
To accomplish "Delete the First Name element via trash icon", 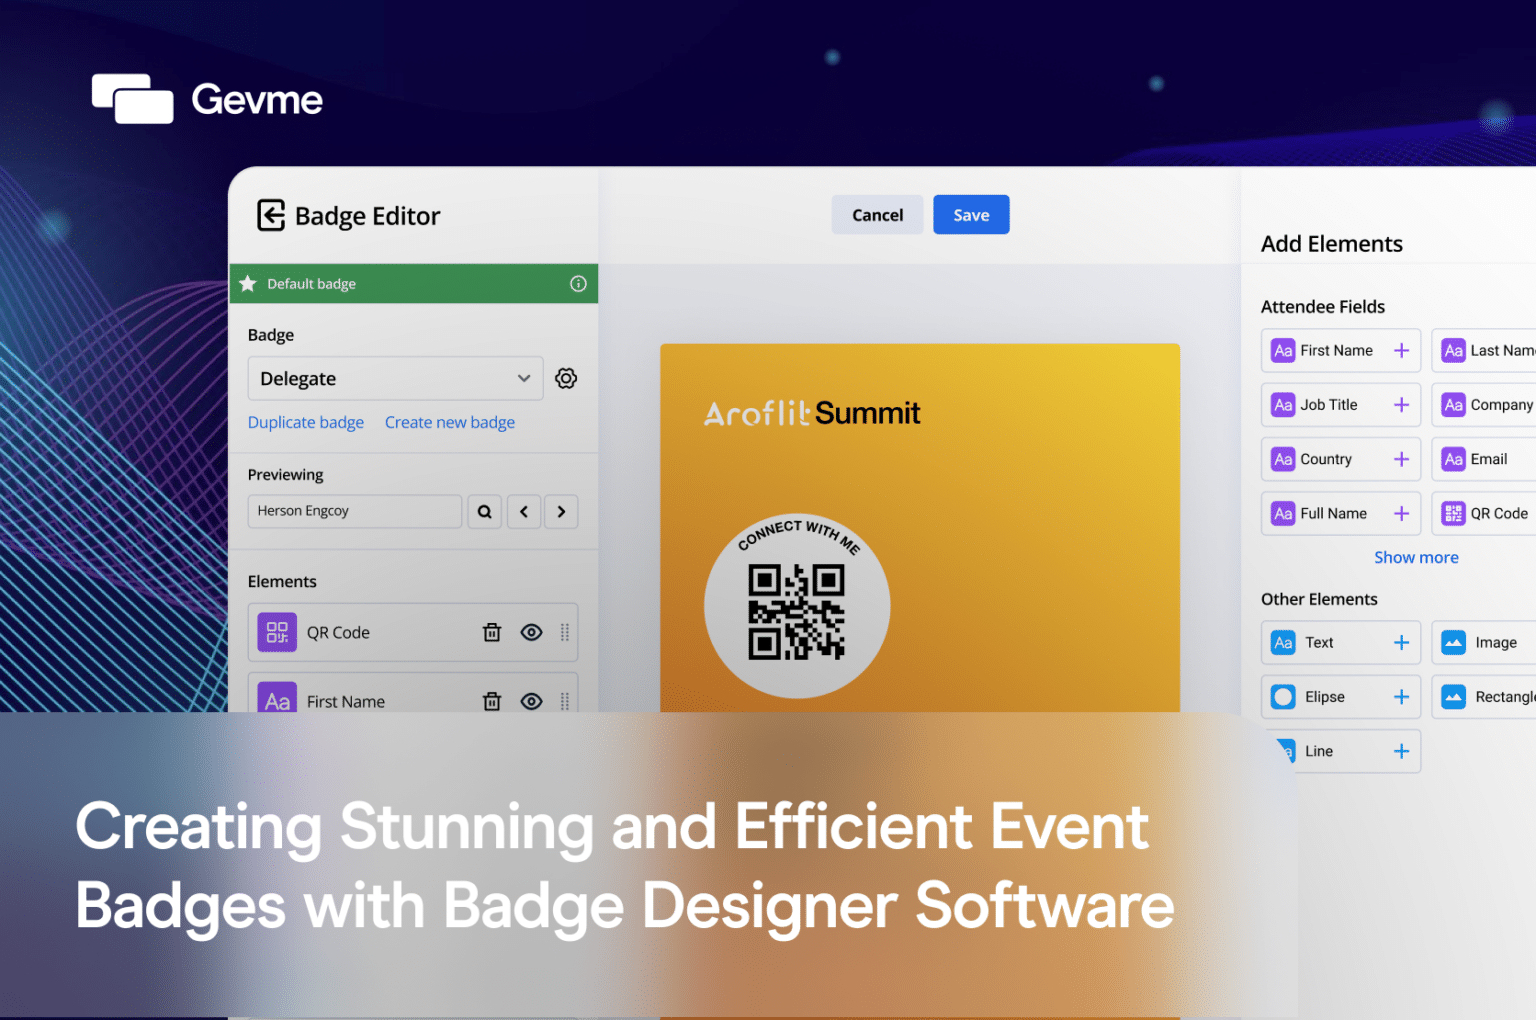I will 491,701.
